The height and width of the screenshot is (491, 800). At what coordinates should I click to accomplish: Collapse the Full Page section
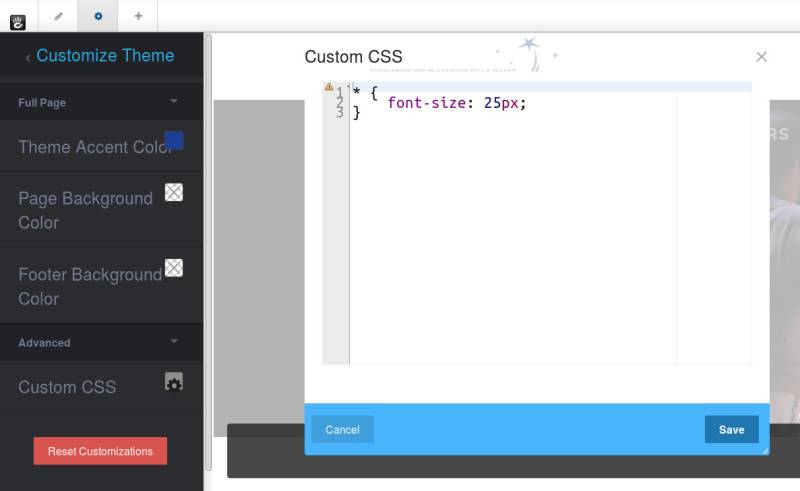click(x=174, y=101)
